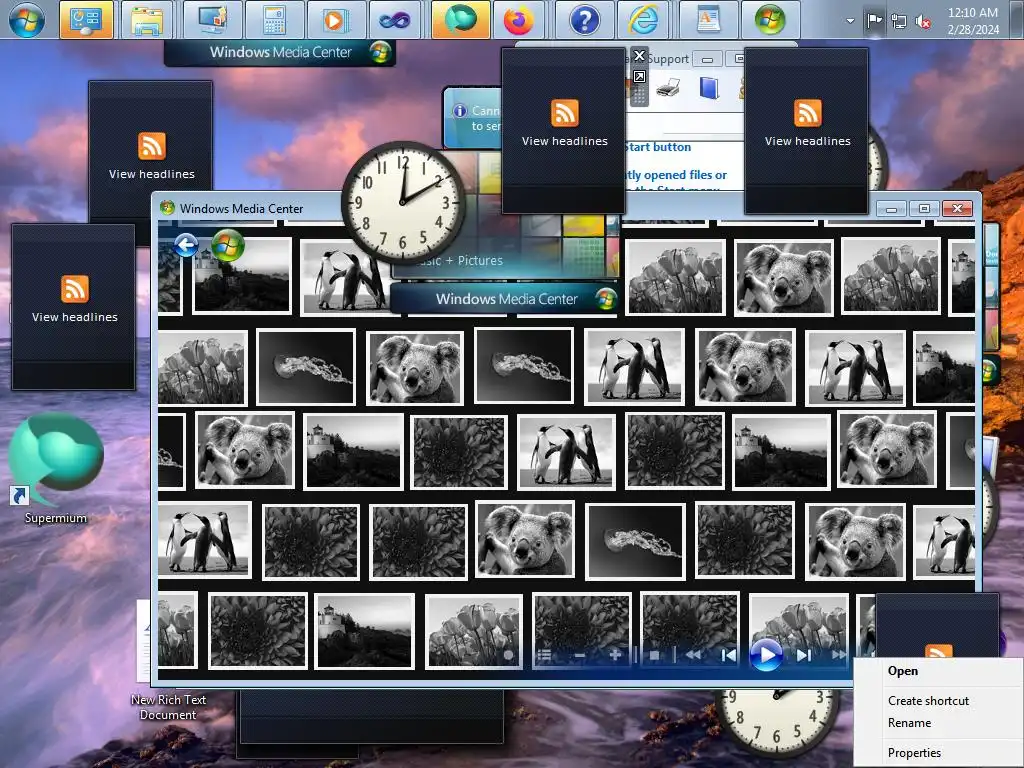Click the Windows Media Center window title text

[242, 208]
